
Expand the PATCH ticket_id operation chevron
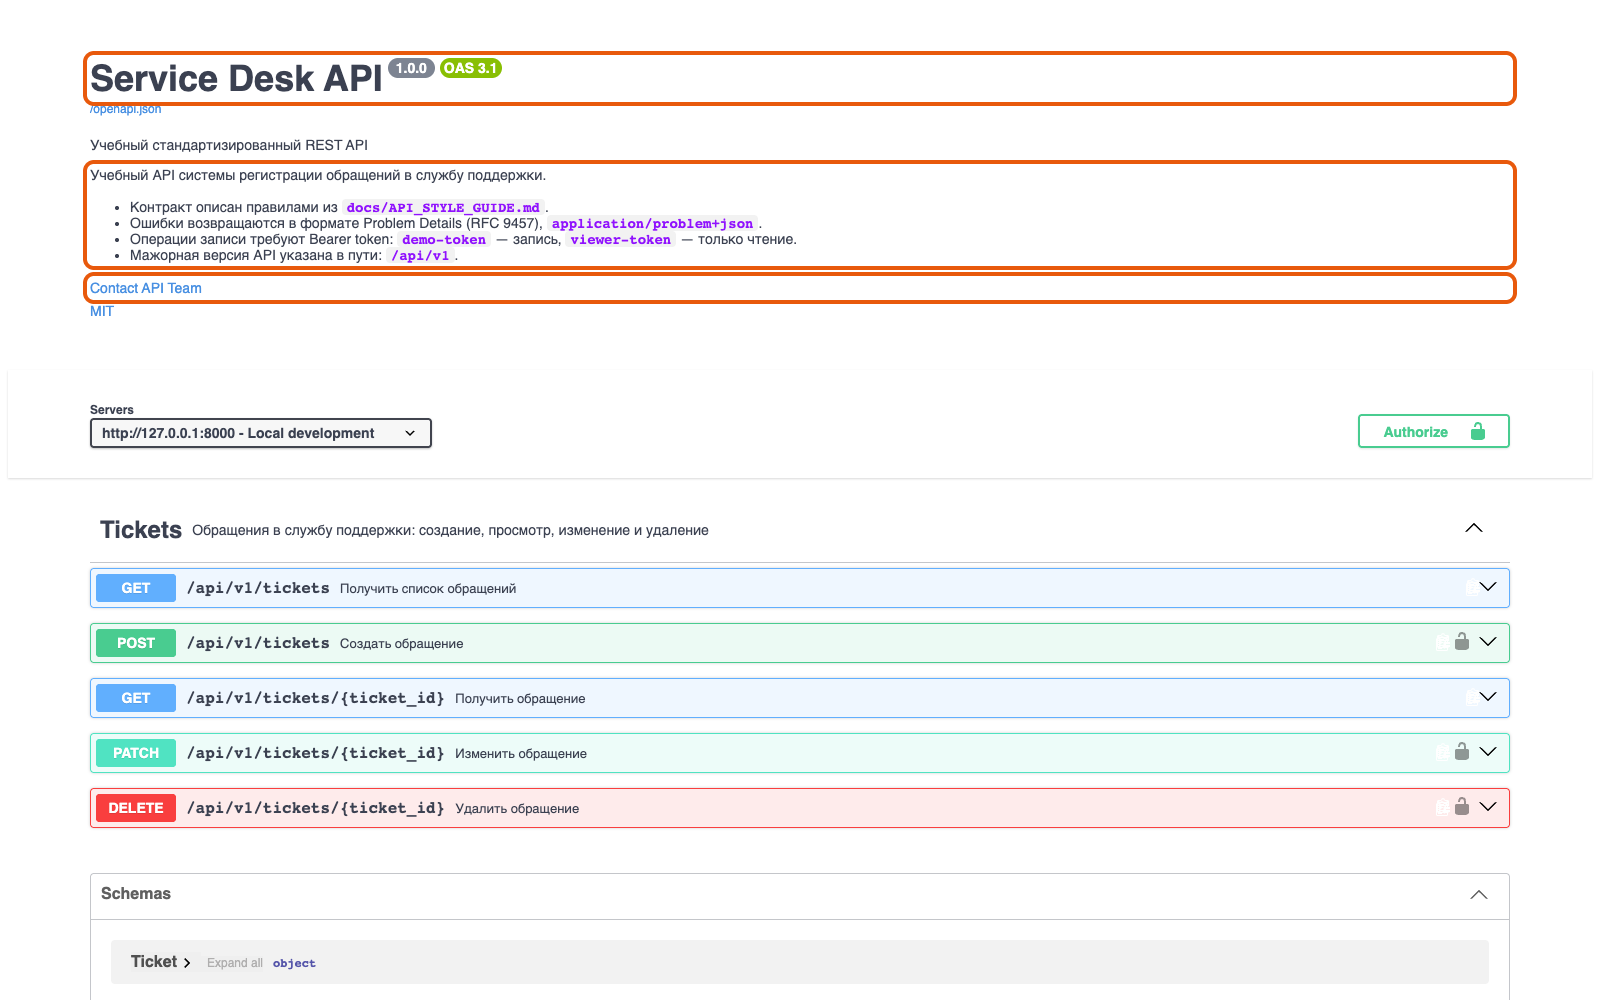coord(1488,752)
